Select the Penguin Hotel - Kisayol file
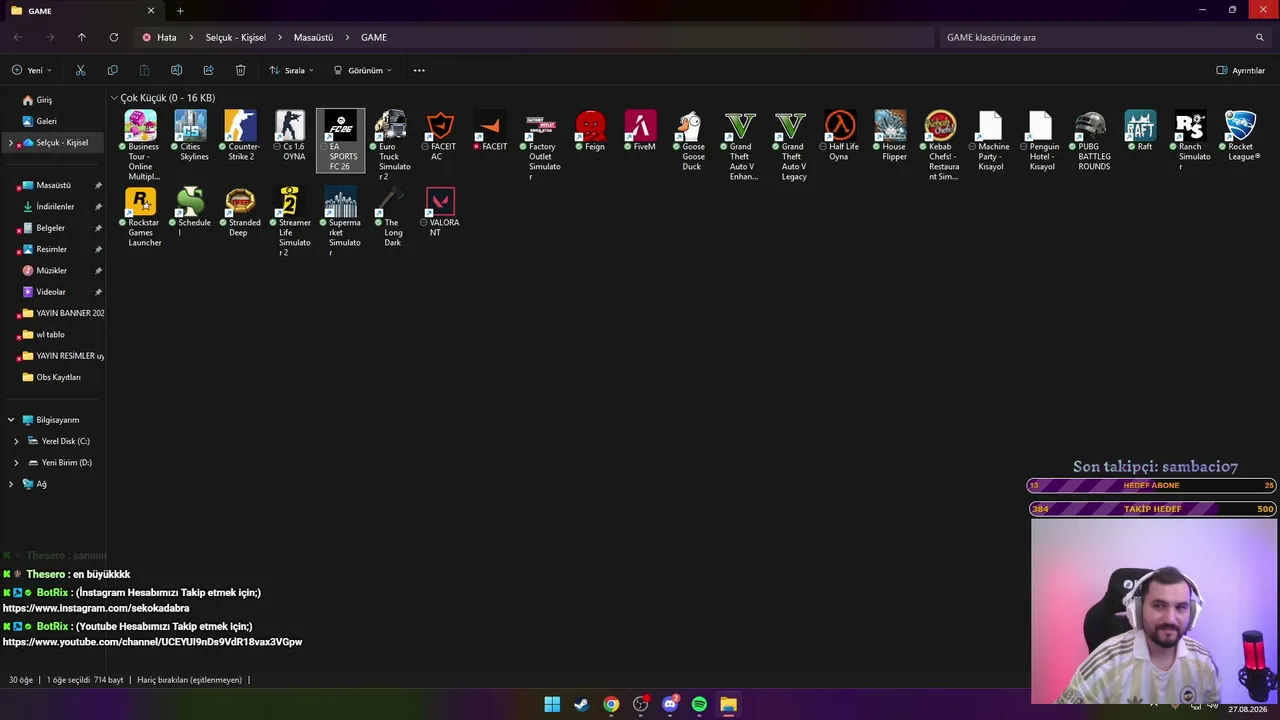Image resolution: width=1280 pixels, height=720 pixels. coord(1041,141)
